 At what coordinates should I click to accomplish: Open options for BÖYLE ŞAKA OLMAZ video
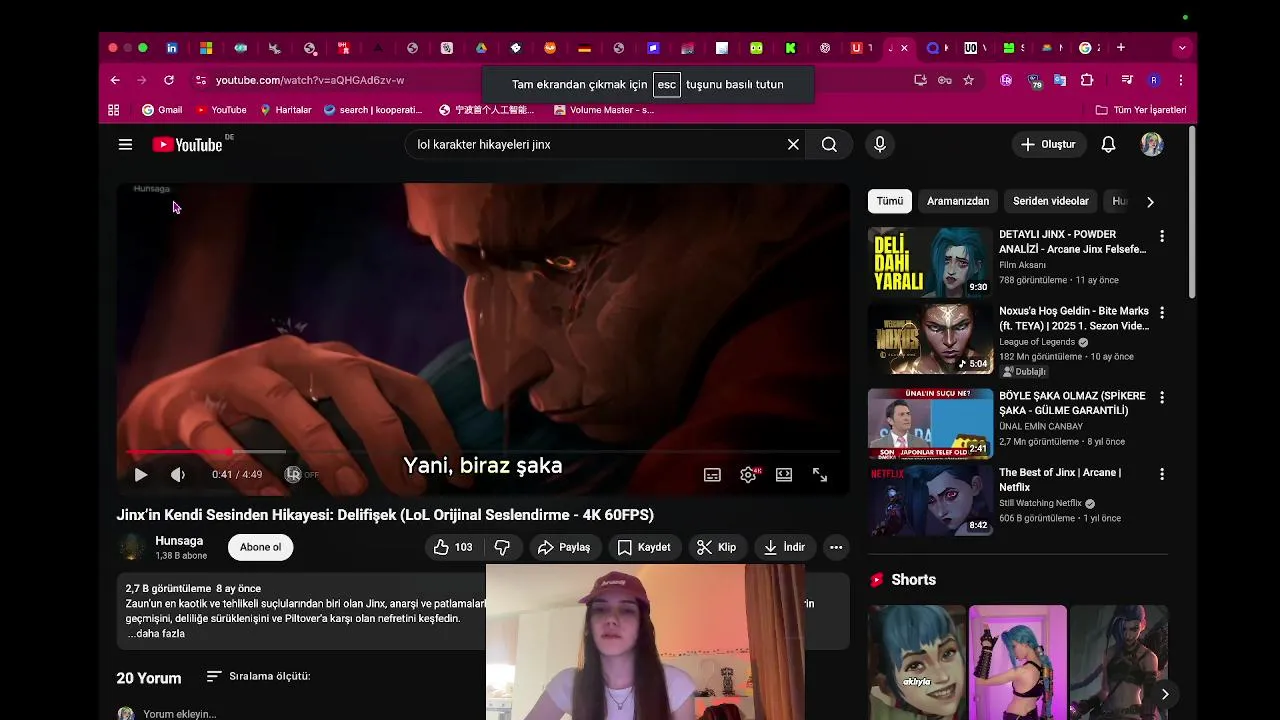point(1162,398)
